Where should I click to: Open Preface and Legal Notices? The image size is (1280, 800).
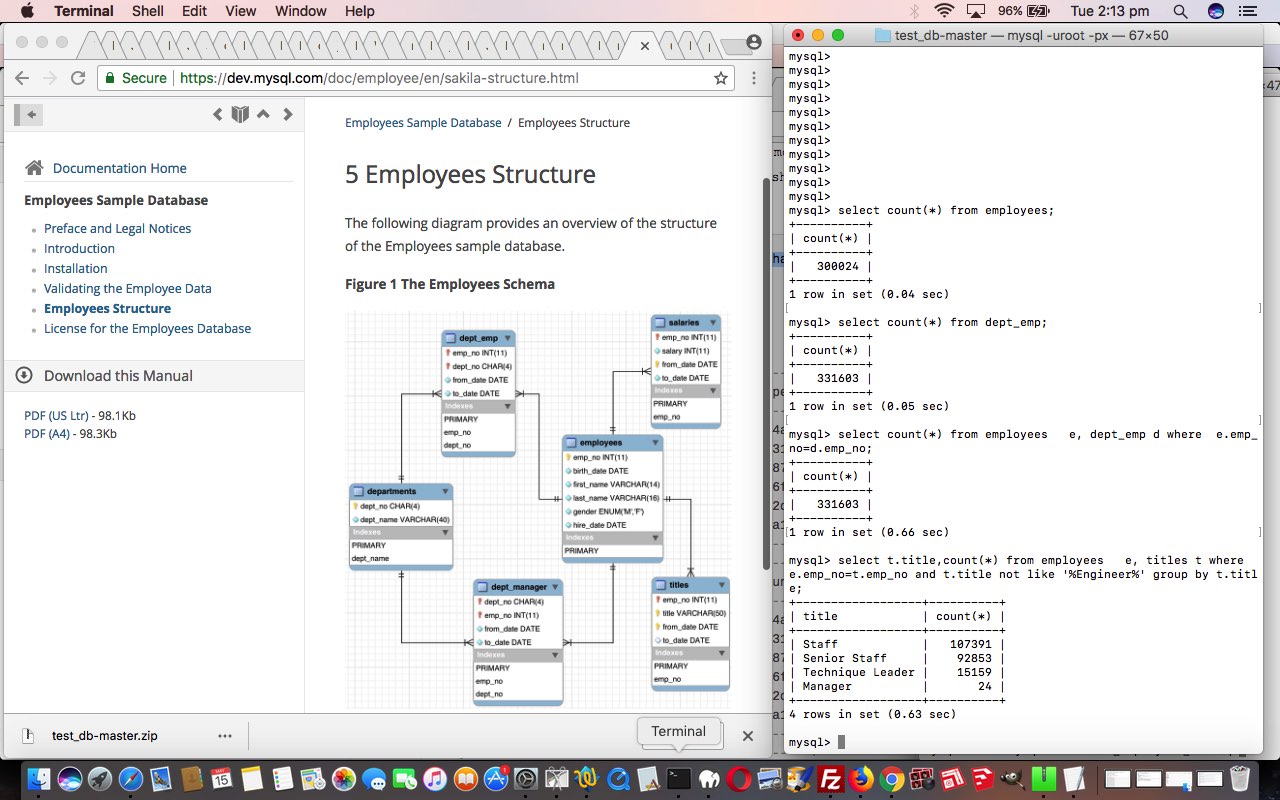(x=117, y=228)
